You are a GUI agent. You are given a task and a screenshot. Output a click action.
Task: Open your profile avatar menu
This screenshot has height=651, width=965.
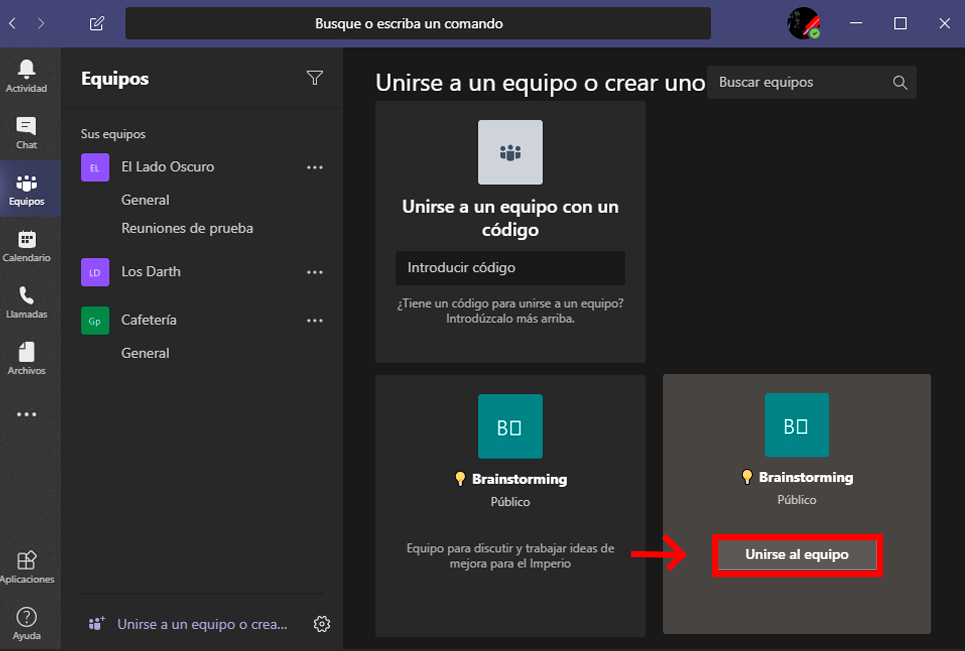(x=805, y=22)
